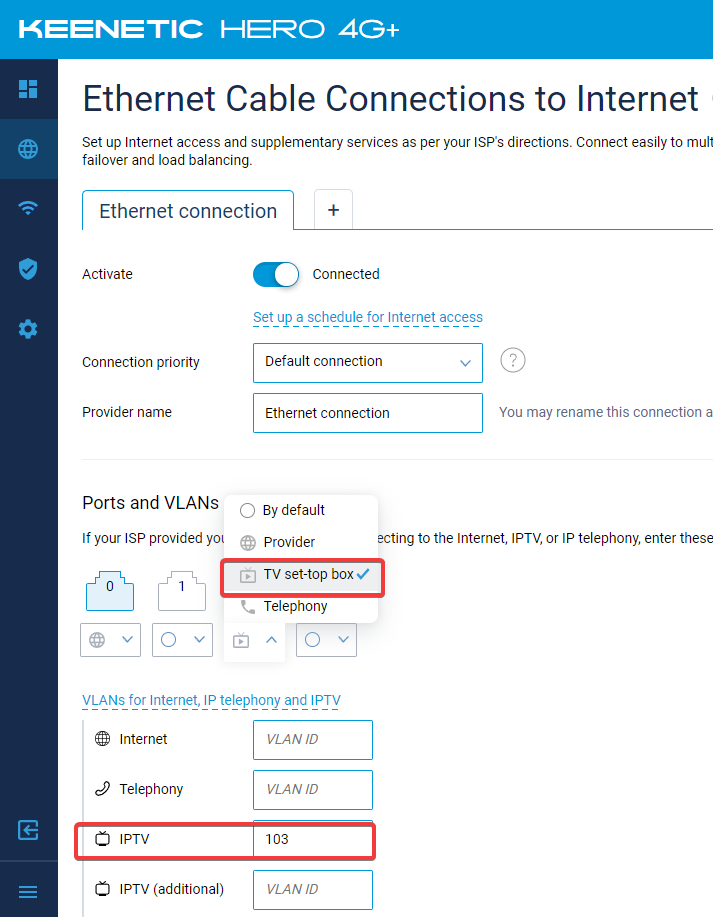The height and width of the screenshot is (917, 713).
Task: Open the dashboard icon in sidebar
Action: (28, 89)
